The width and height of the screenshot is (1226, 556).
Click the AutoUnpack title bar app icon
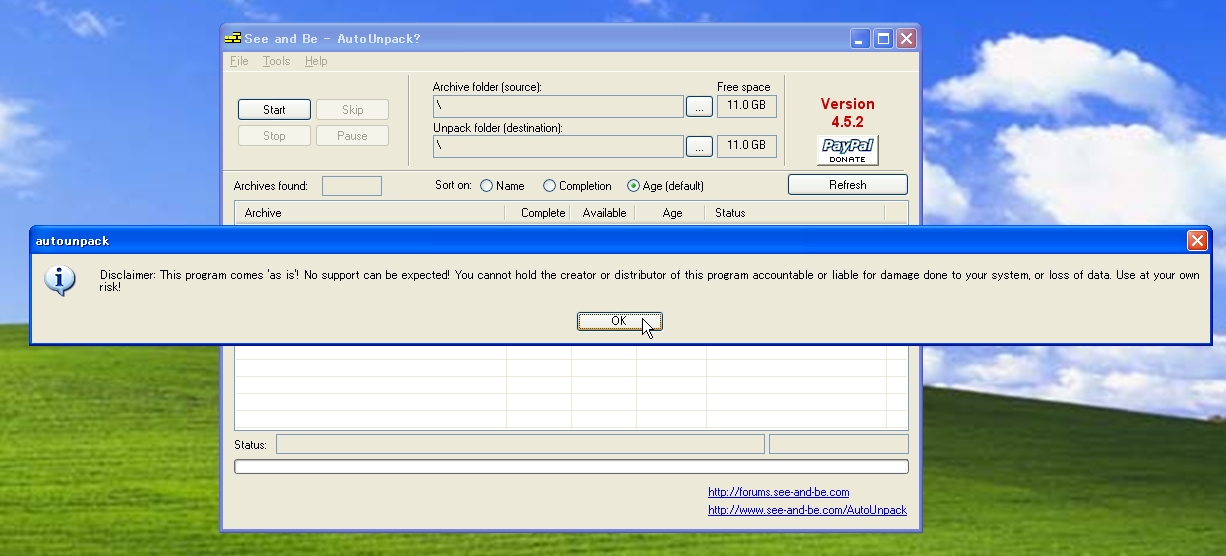233,39
